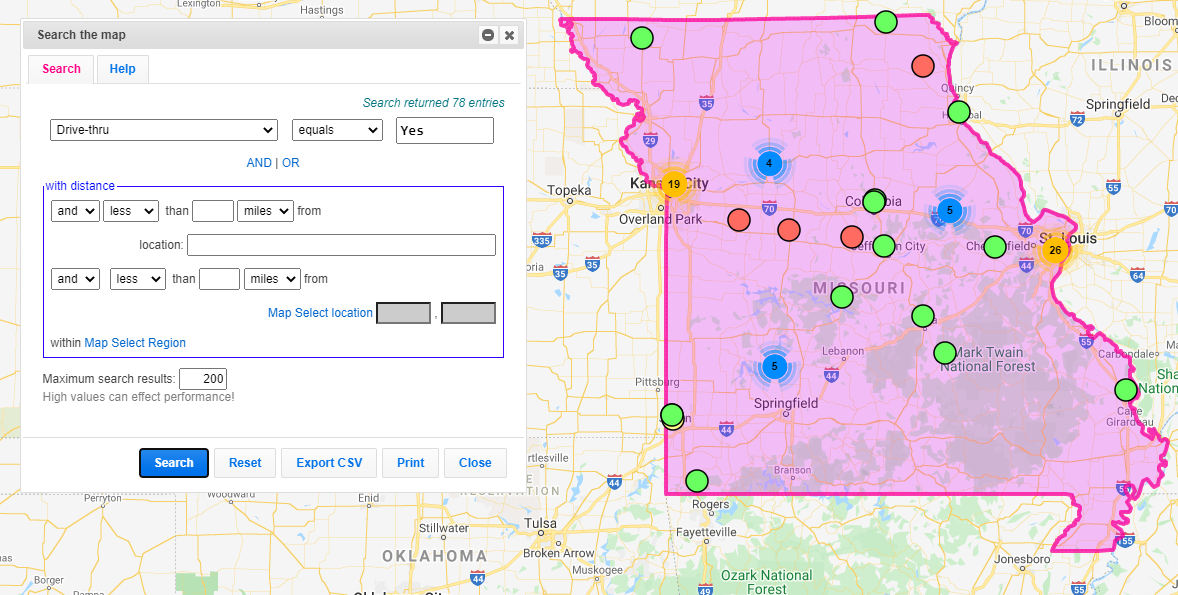1178x595 pixels.
Task: Click the green marker near Cape Girardeau
Action: (1126, 389)
